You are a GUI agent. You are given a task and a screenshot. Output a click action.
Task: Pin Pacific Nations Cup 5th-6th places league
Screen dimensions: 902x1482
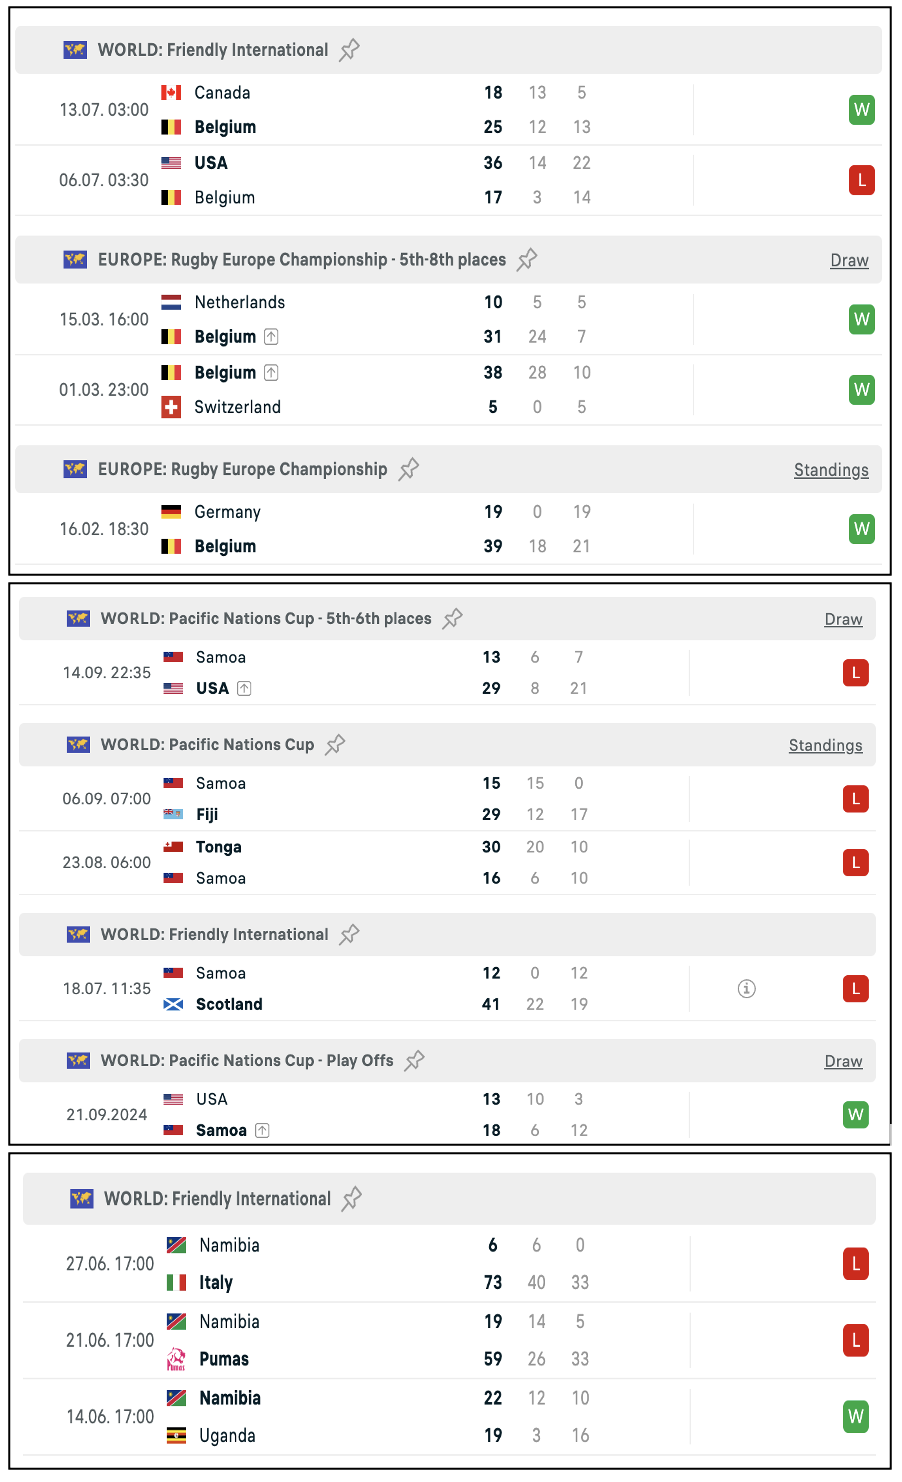(x=453, y=619)
